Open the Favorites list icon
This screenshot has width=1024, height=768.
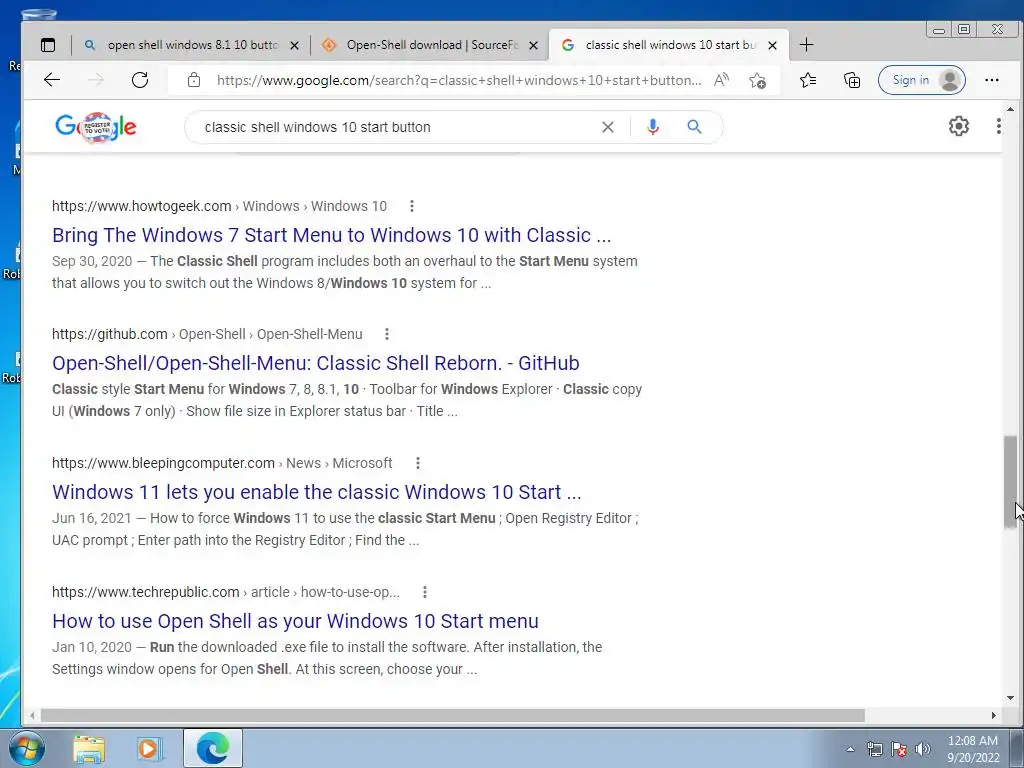[808, 80]
